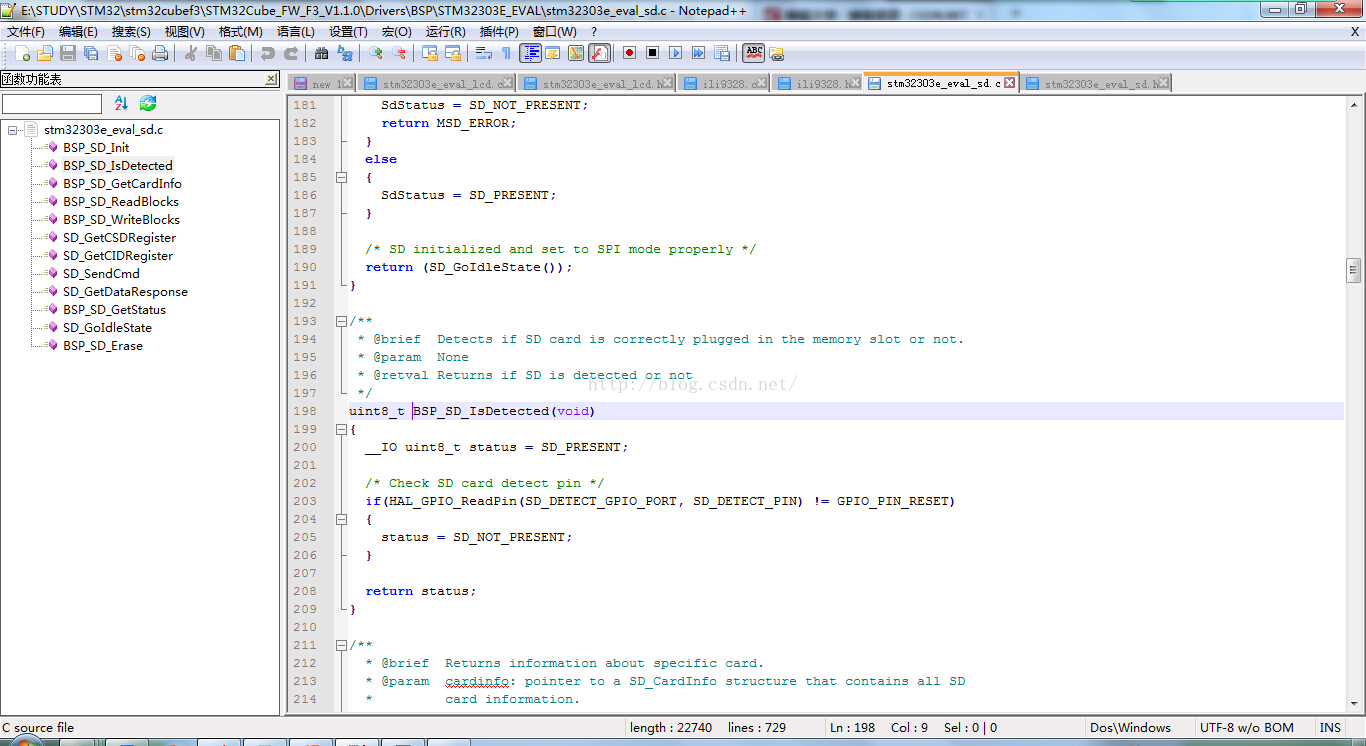Open Find with the binoculars icon
This screenshot has height=746, width=1366.
321,53
